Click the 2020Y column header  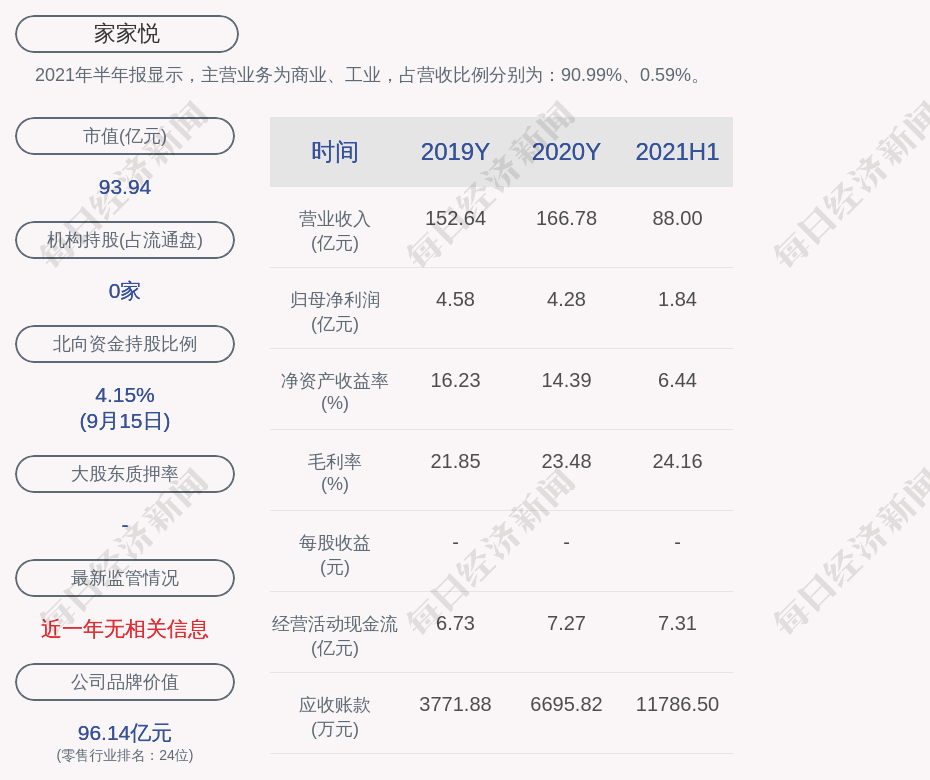566,152
